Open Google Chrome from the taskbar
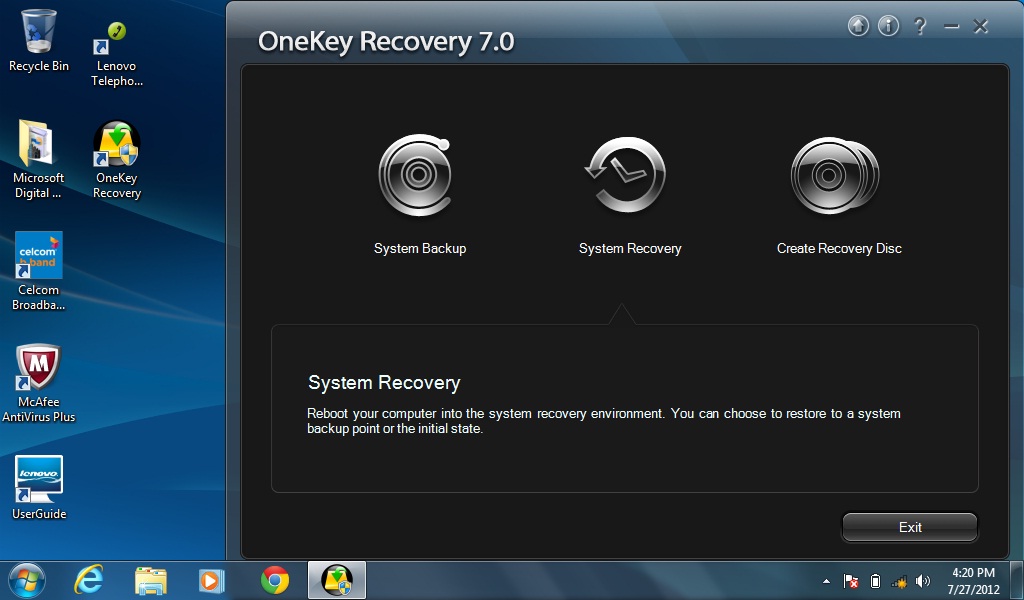The width and height of the screenshot is (1024, 600). pos(273,580)
